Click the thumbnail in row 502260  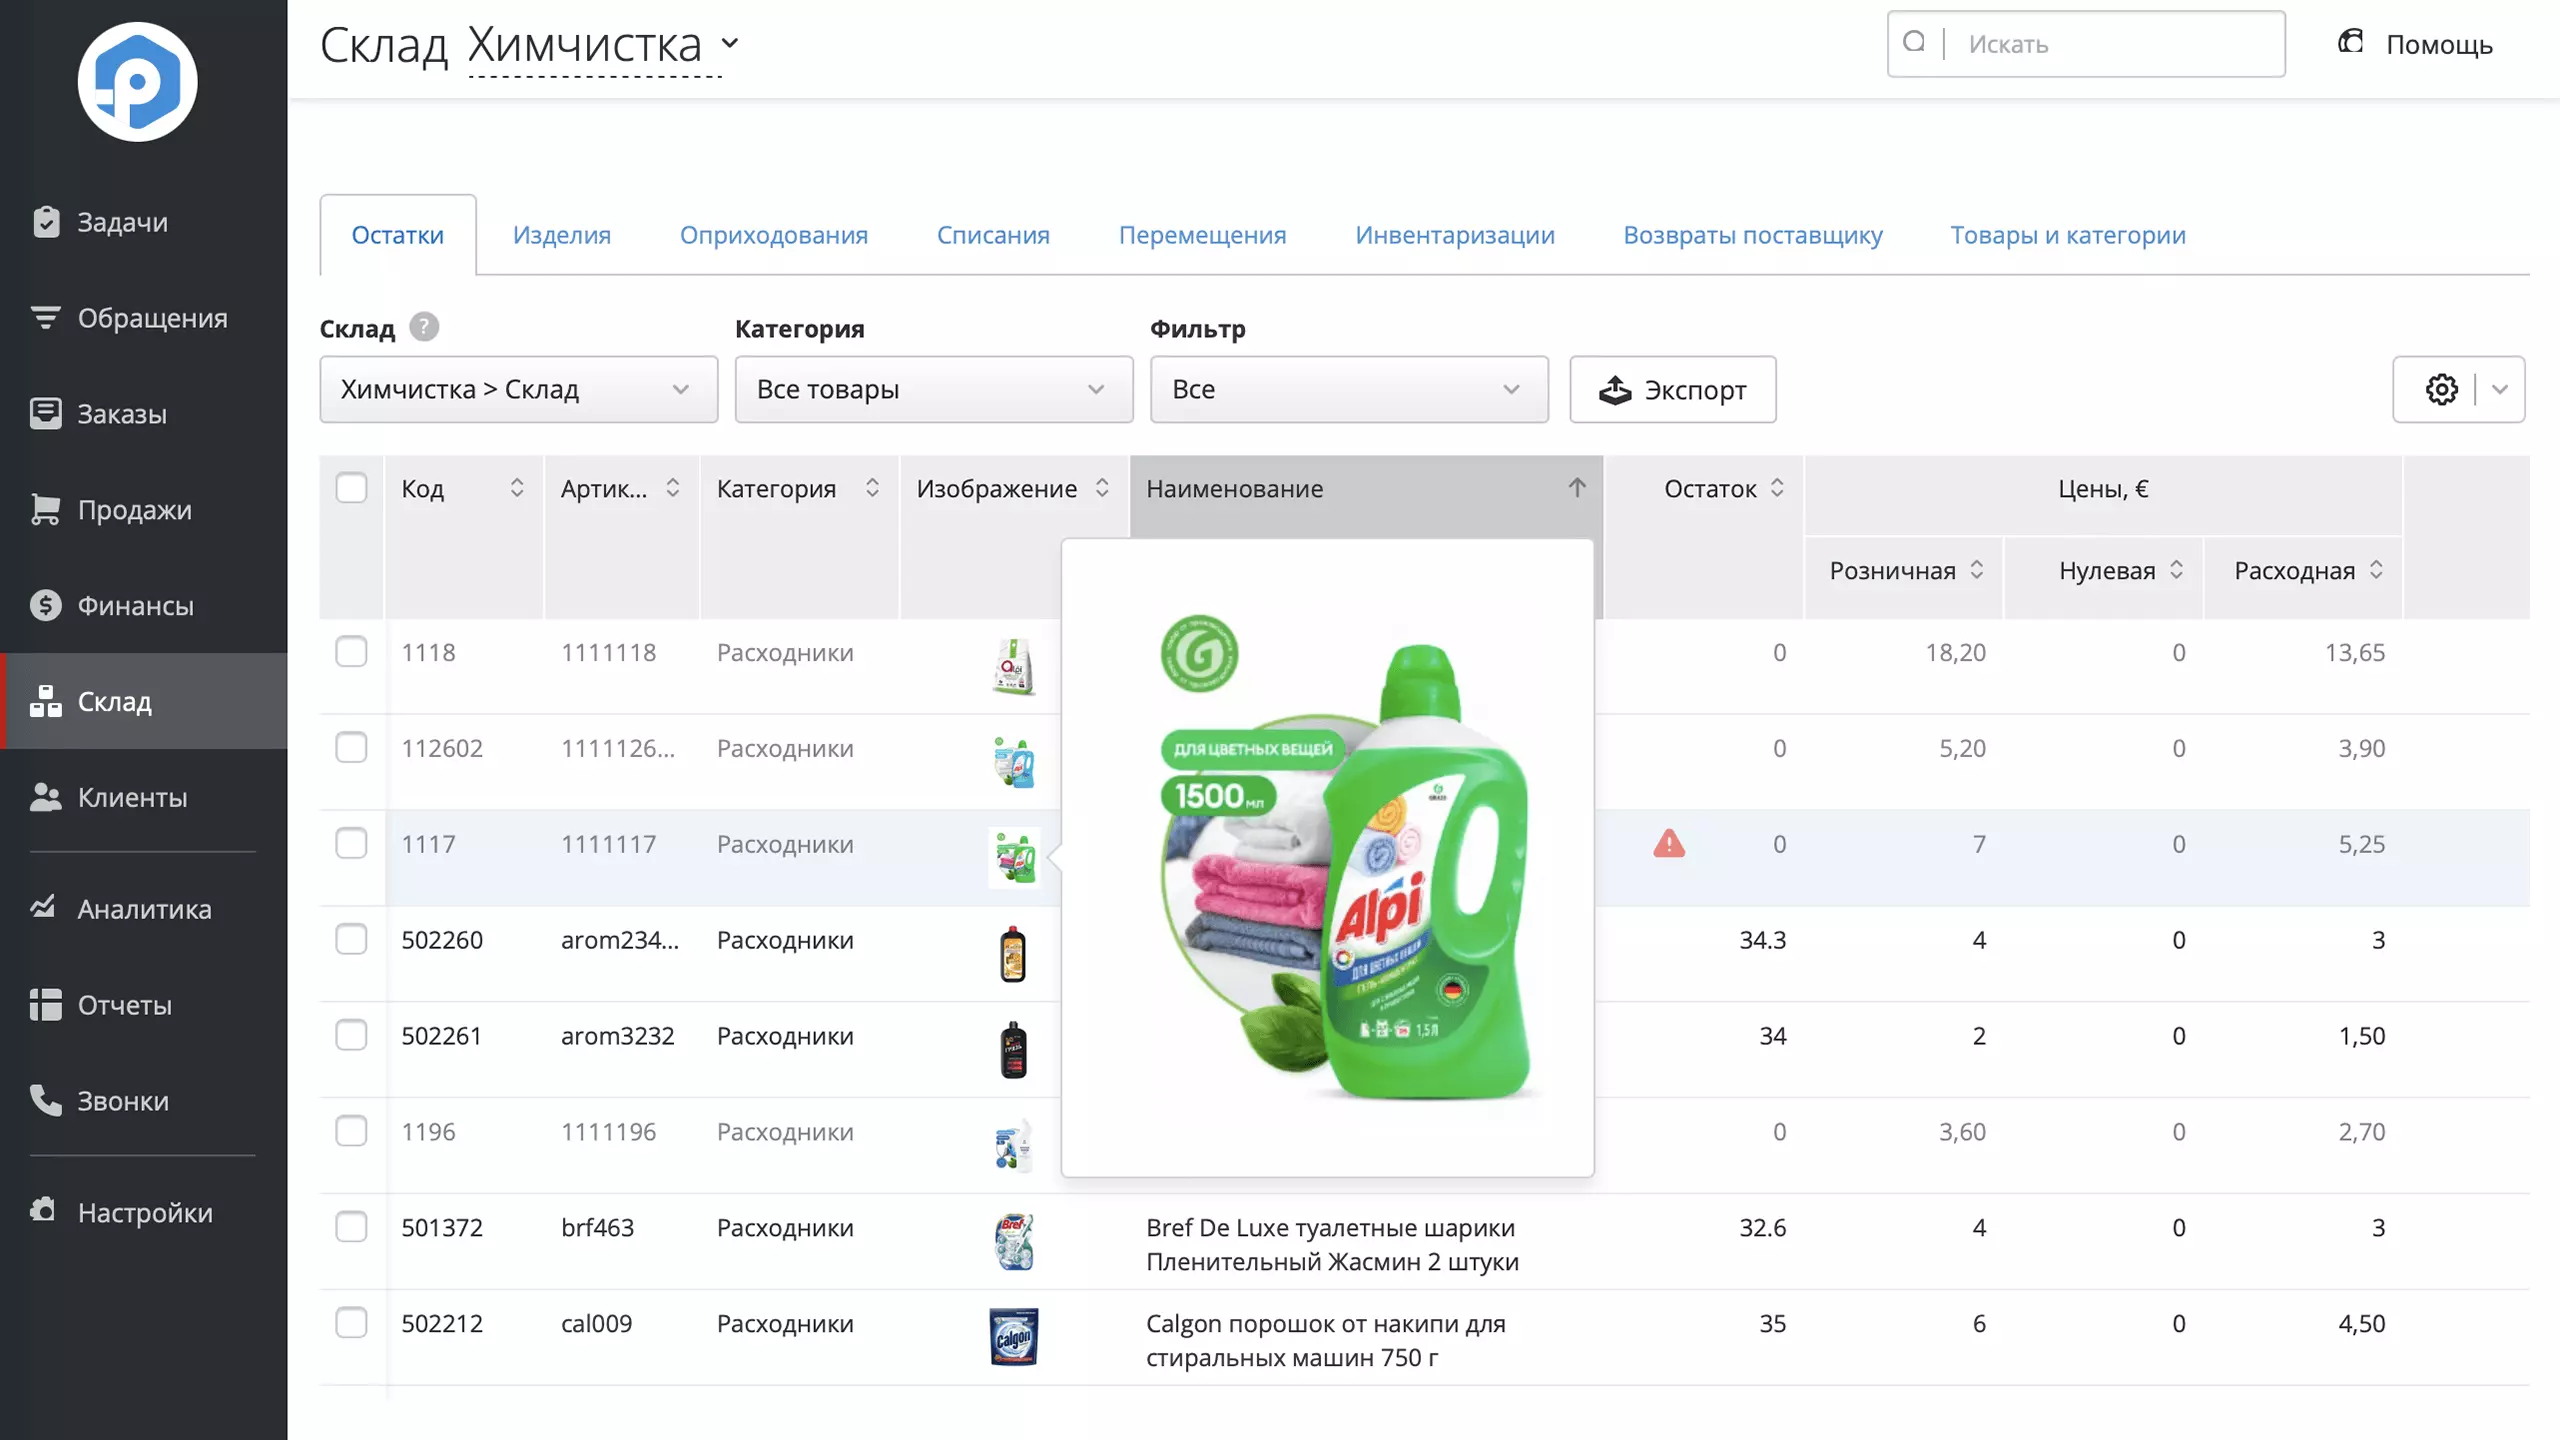tap(1013, 954)
